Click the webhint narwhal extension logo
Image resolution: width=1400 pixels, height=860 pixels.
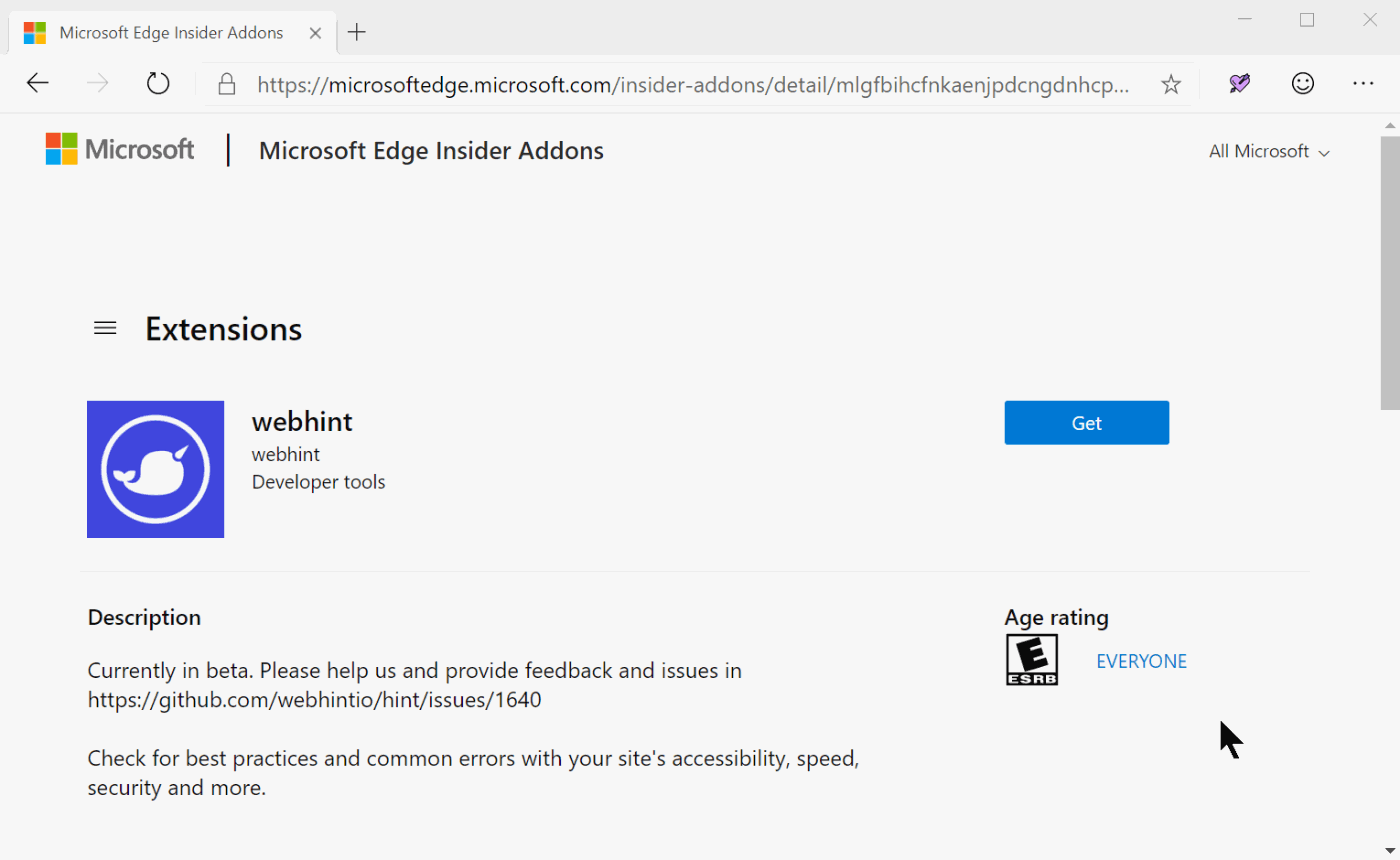pyautogui.click(x=155, y=469)
